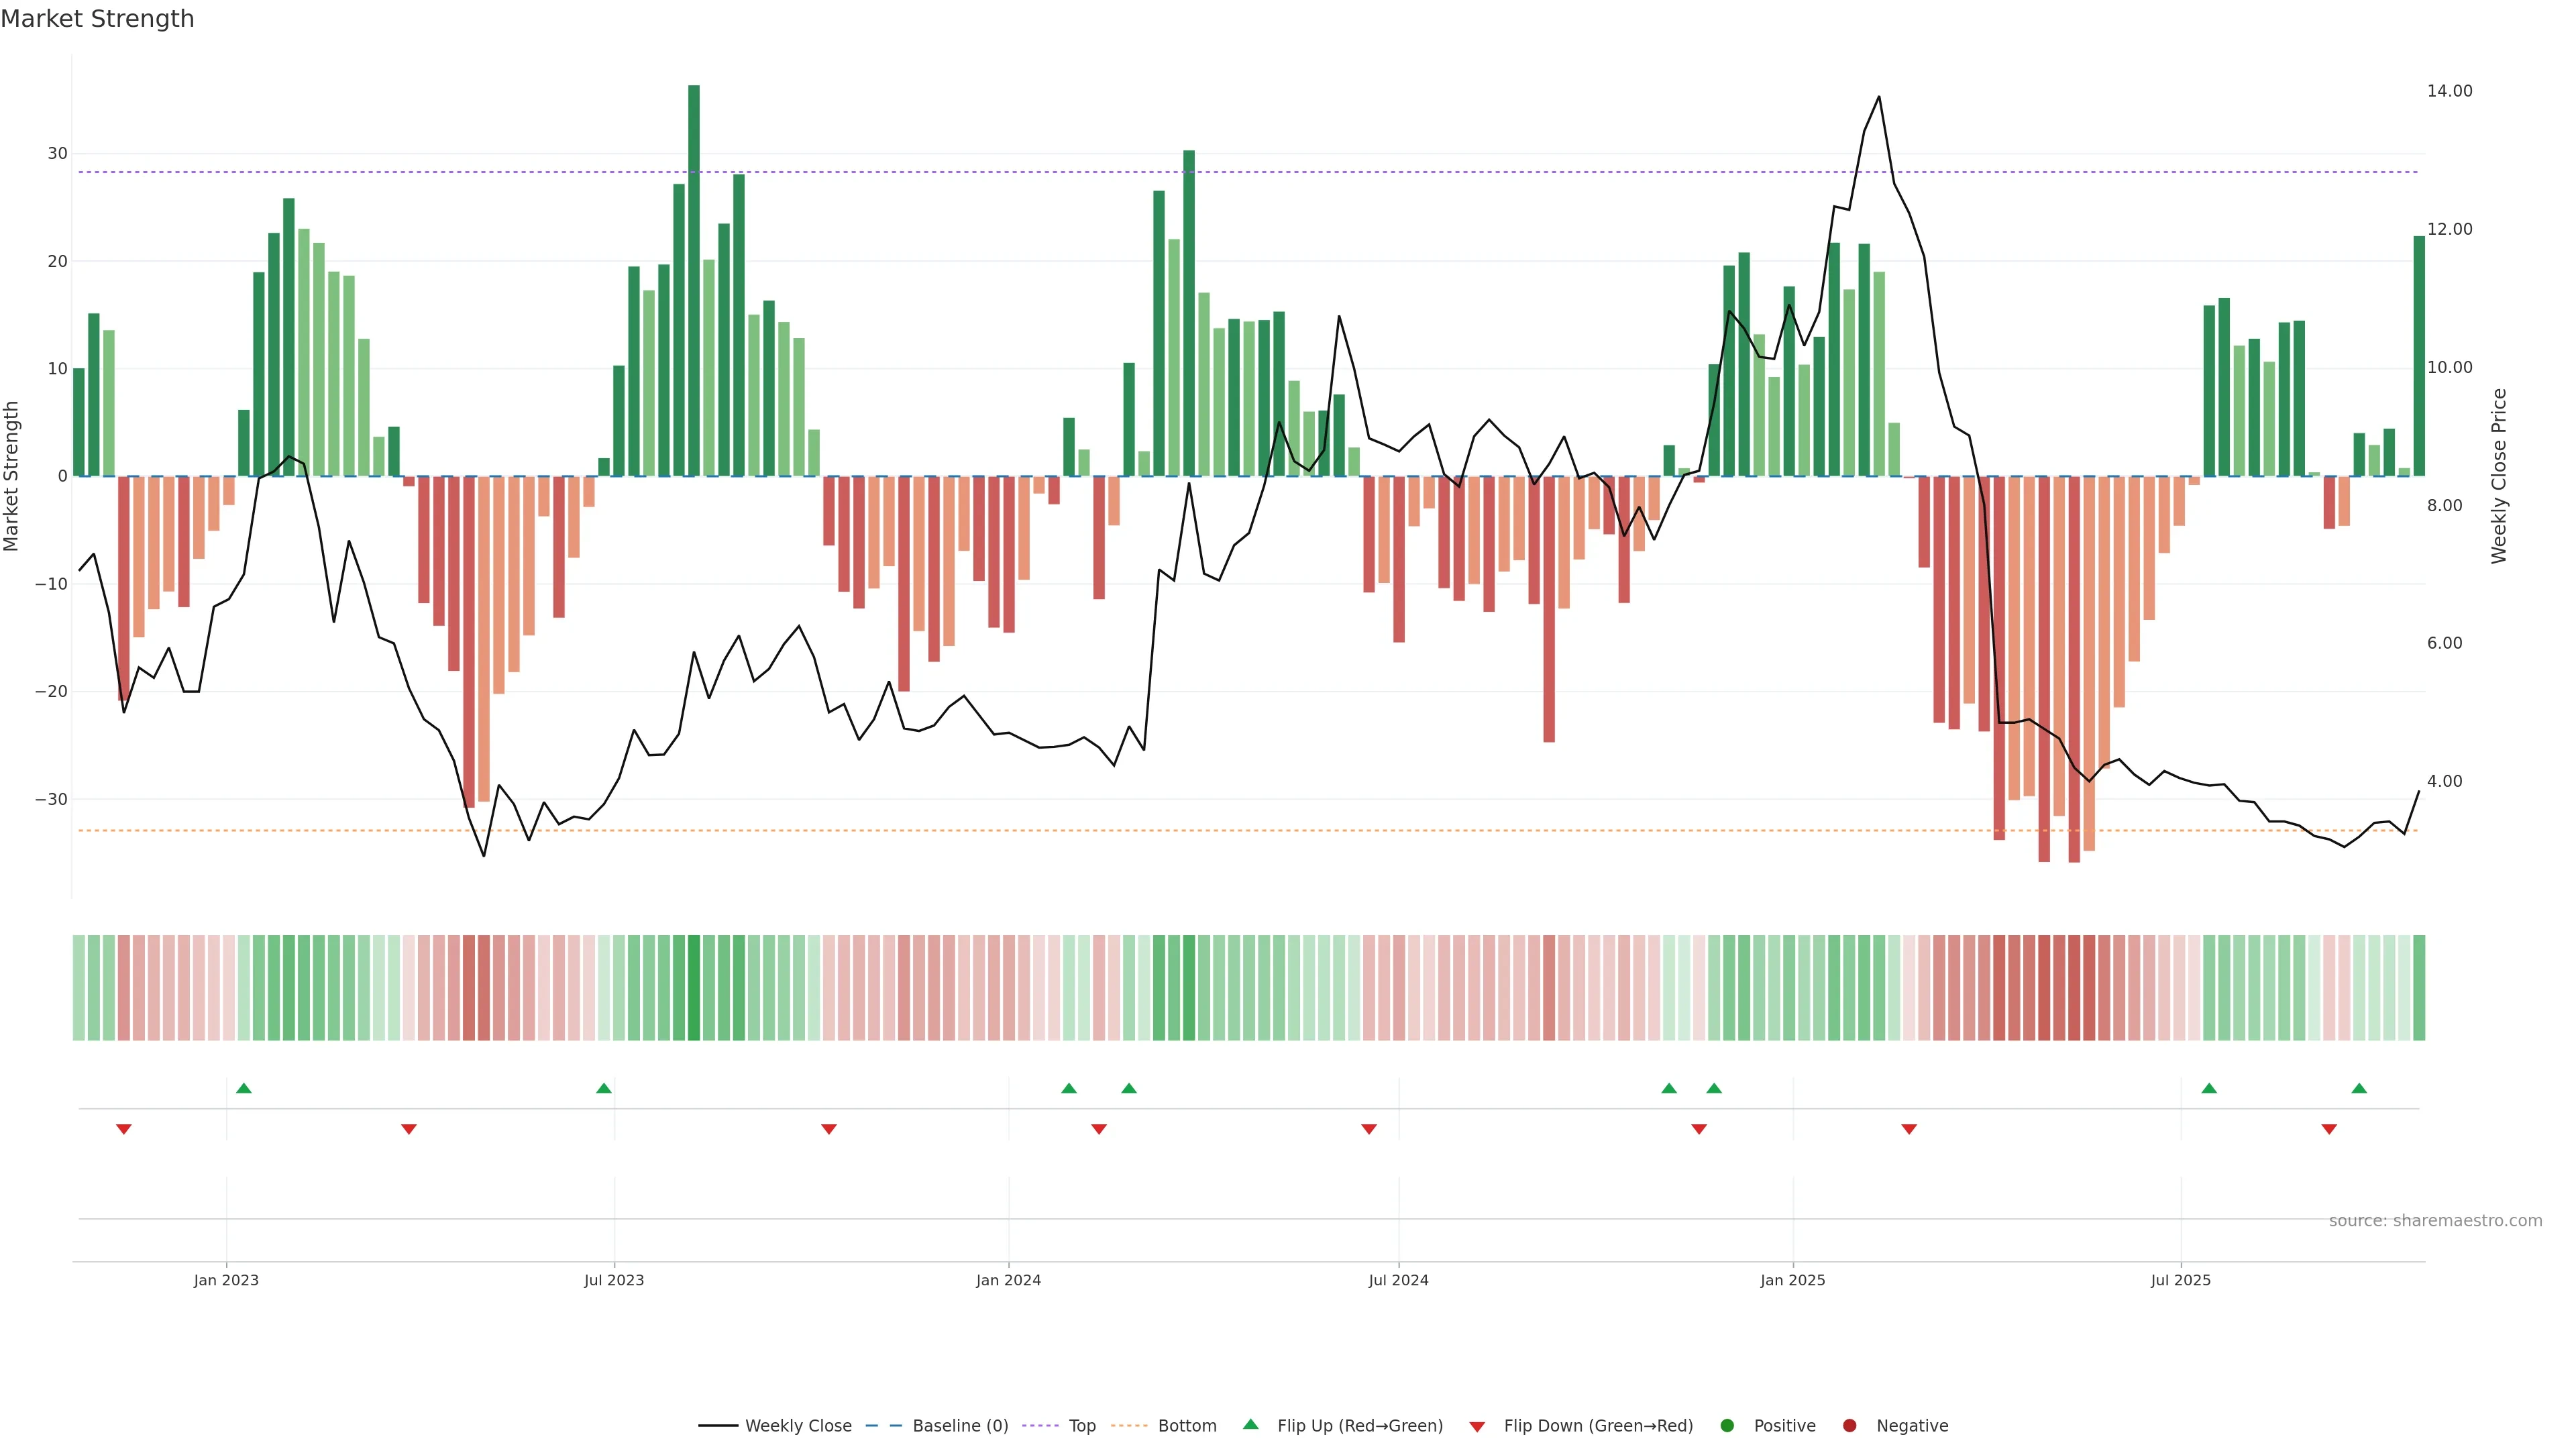Click the darkest green heatmap cell
2576x1449 pixels.
click(x=694, y=988)
